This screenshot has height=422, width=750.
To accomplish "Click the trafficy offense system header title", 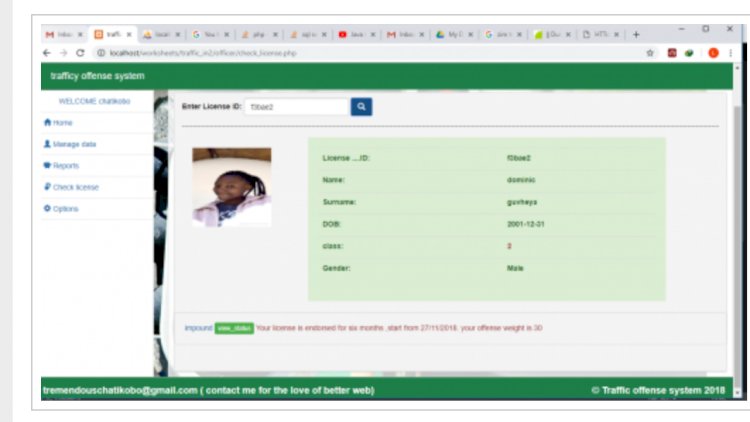I will 98,76.
